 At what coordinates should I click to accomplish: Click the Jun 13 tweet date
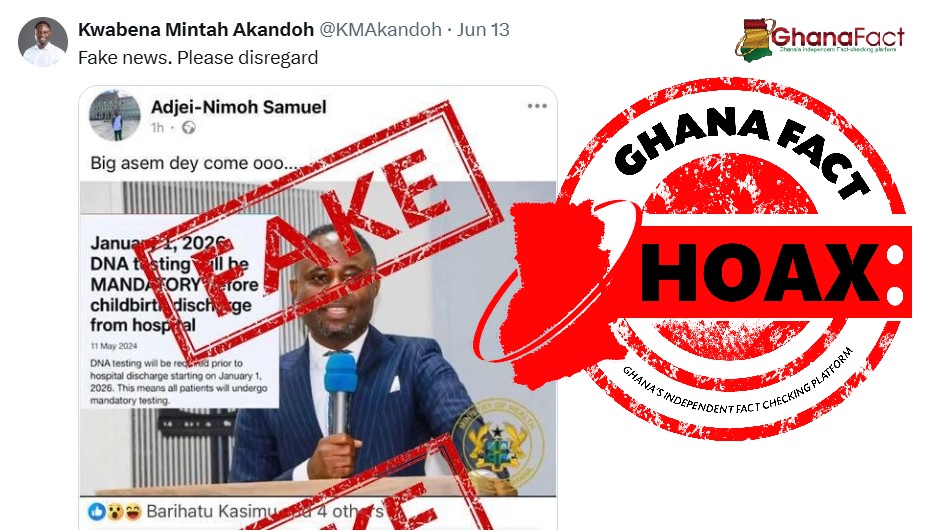(483, 29)
